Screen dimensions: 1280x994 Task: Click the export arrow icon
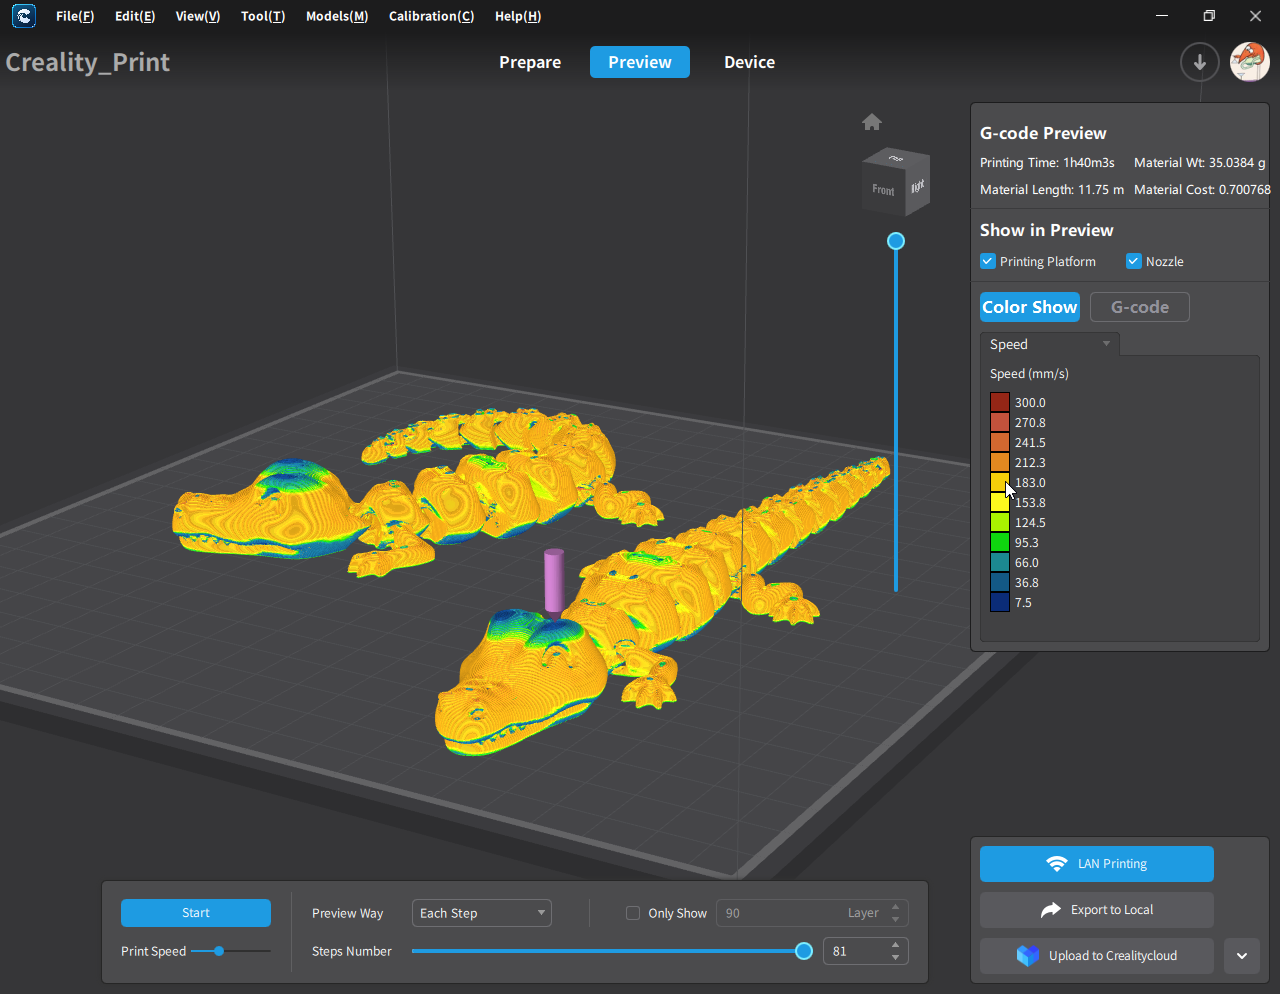(x=1050, y=910)
